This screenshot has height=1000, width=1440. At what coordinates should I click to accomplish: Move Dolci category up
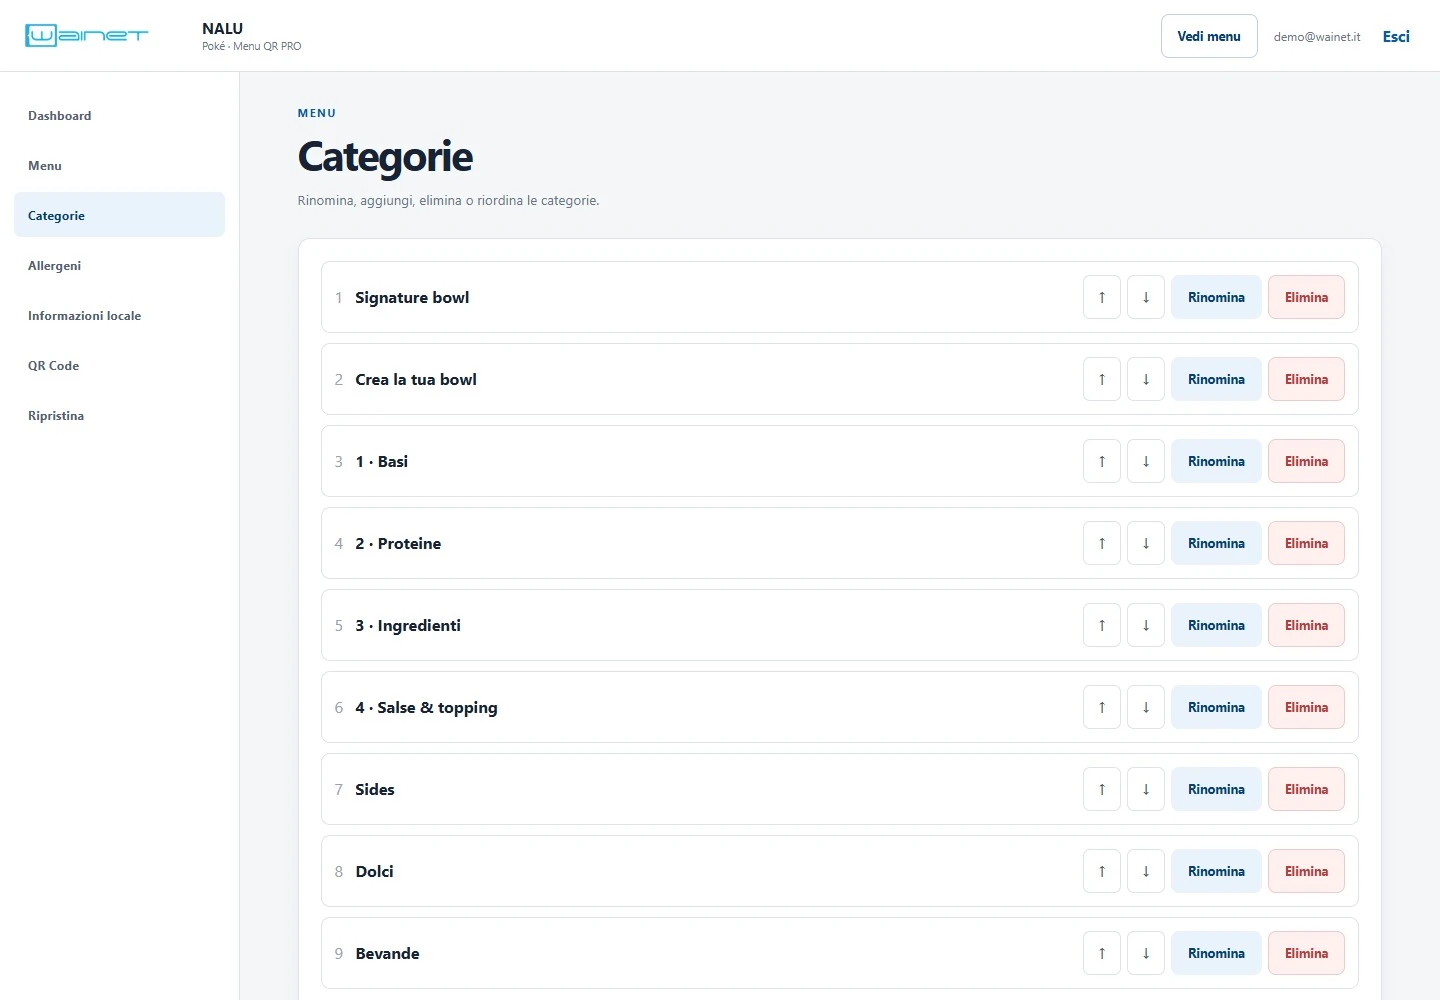(1102, 871)
